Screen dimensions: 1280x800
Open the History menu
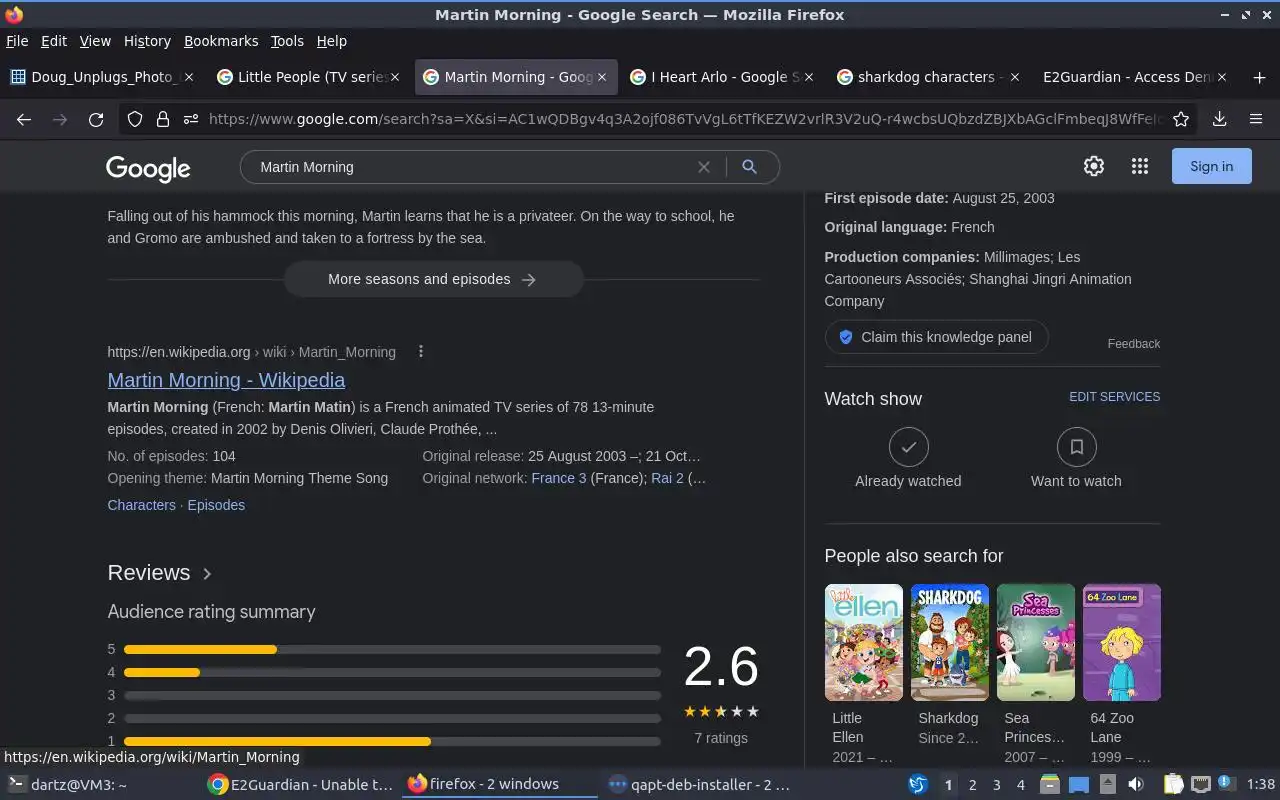coord(147,41)
